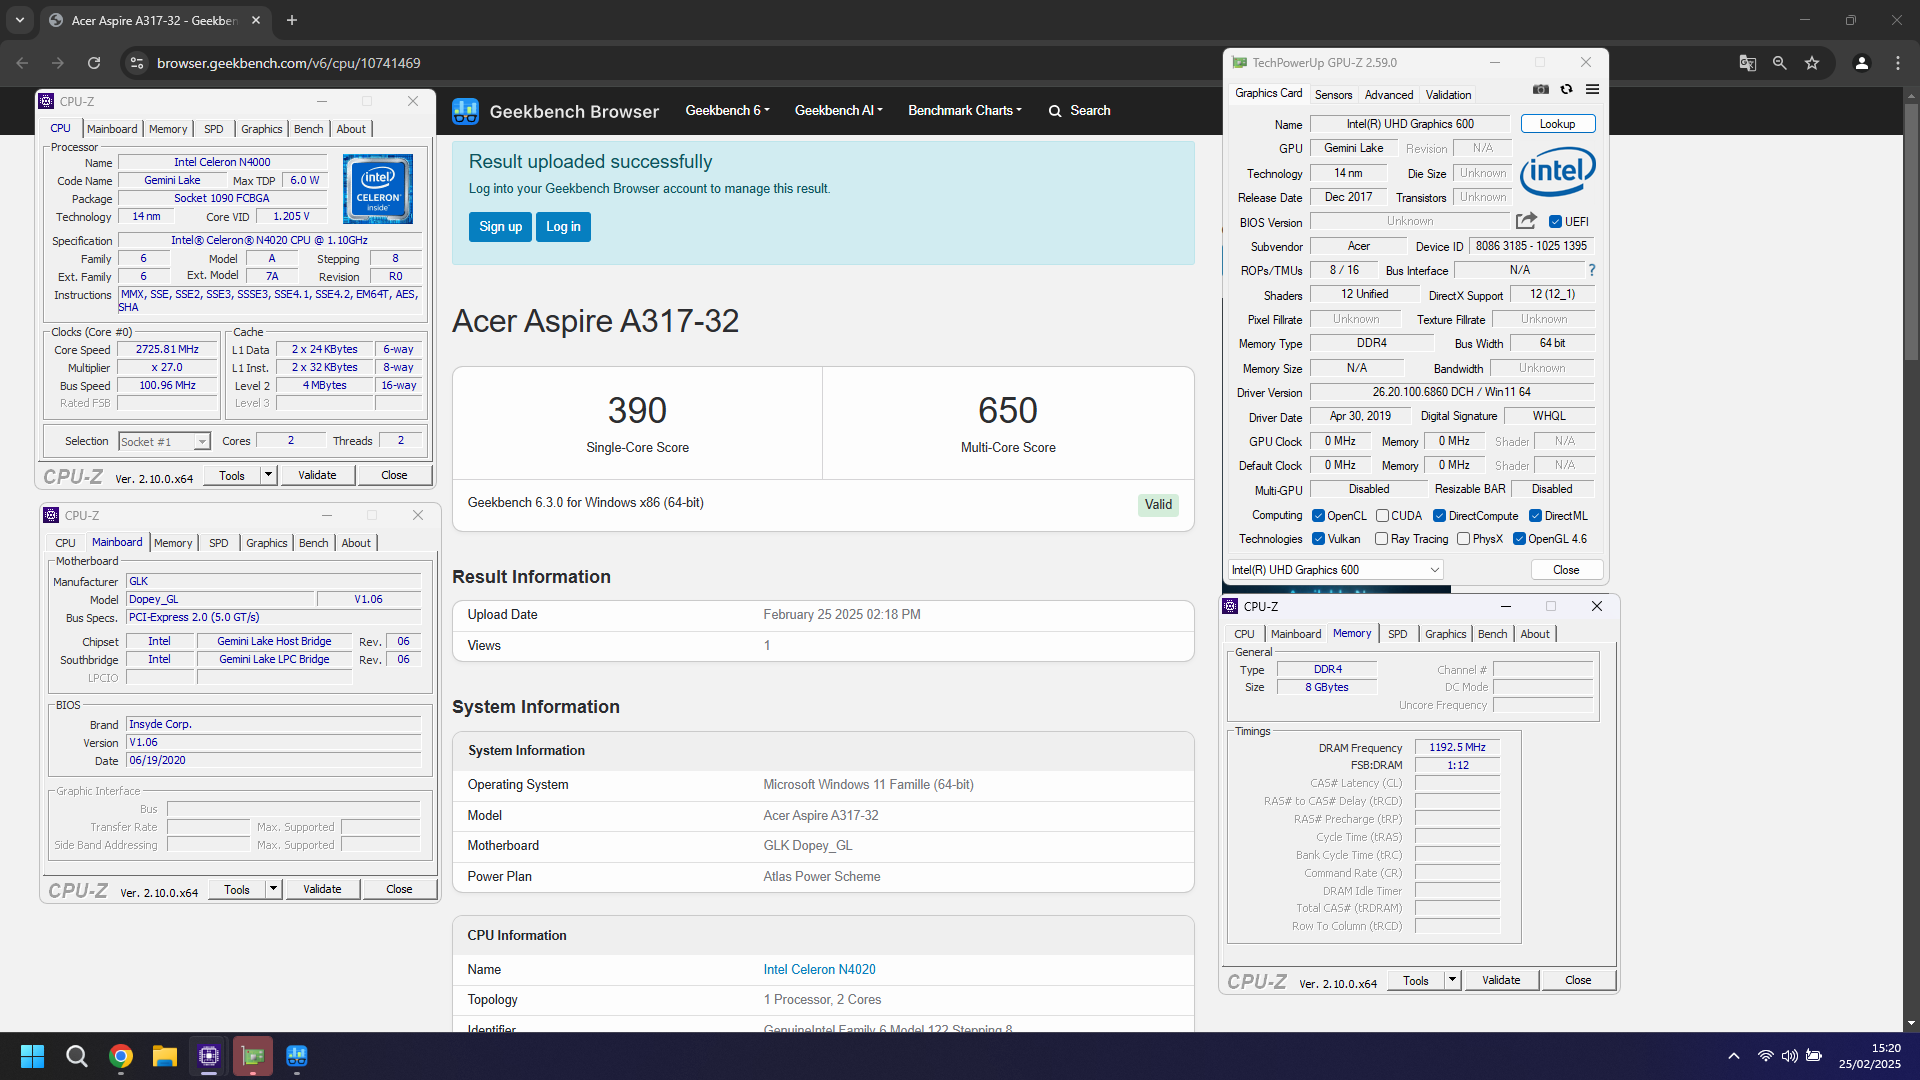Open the Chrome tab search dropdown arrow

(x=19, y=20)
